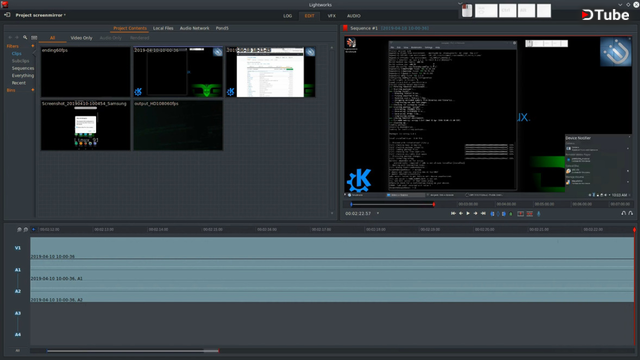Toggle the tile/list view icon
This screenshot has height=360, width=640.
34,38
